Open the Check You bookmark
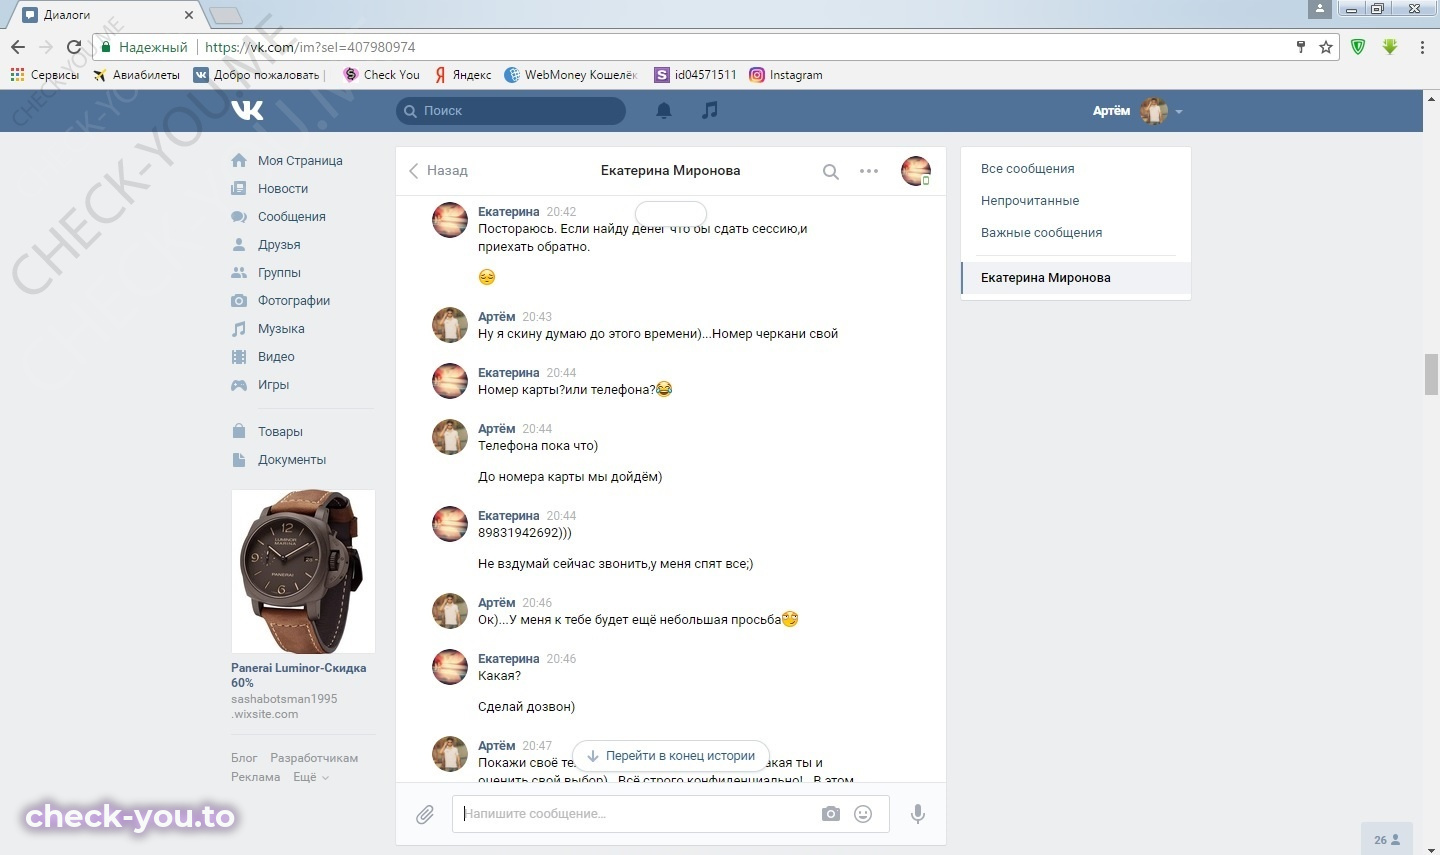This screenshot has height=855, width=1440. click(381, 75)
